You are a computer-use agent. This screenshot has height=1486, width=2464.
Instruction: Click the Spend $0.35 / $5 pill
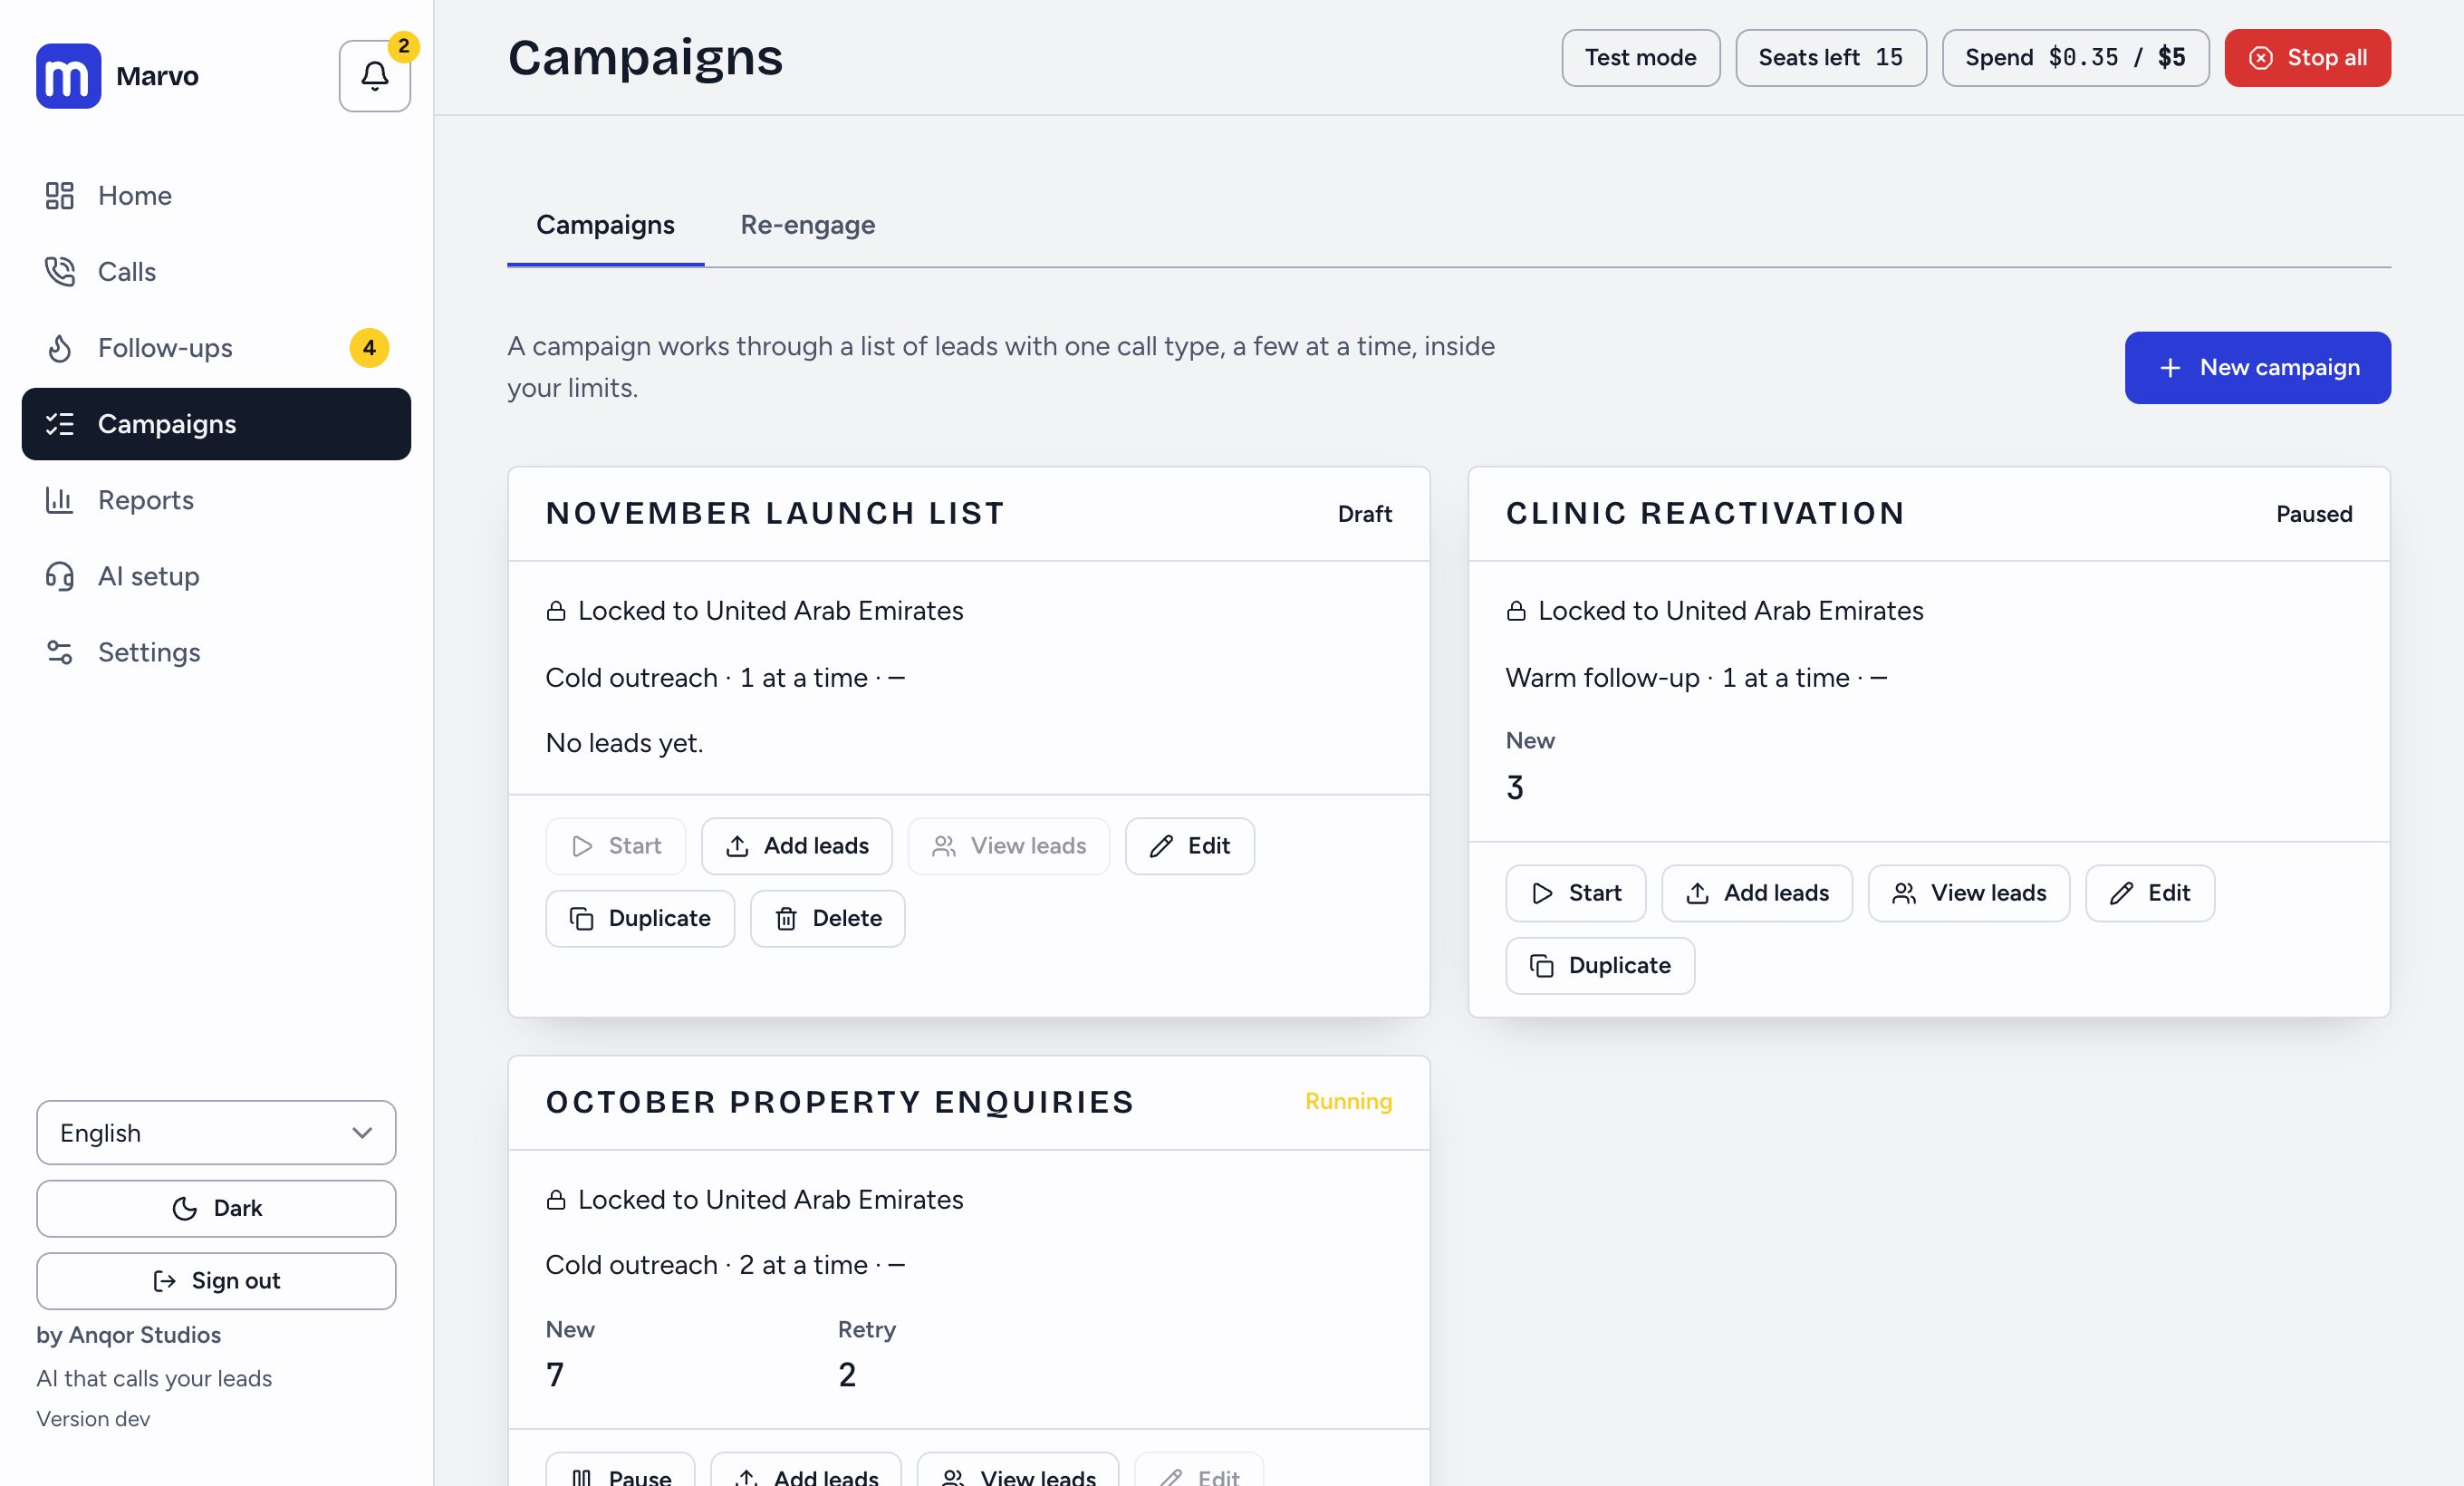[x=2075, y=58]
